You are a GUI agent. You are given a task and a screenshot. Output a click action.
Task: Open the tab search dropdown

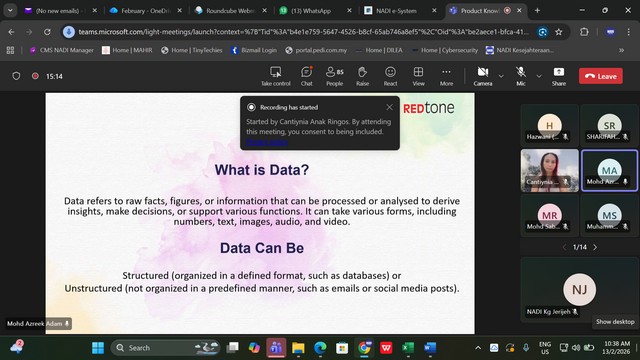click(10, 11)
